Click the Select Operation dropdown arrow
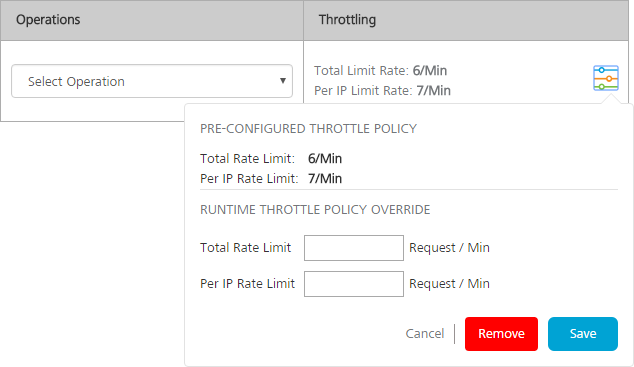The width and height of the screenshot is (634, 367). pos(283,81)
